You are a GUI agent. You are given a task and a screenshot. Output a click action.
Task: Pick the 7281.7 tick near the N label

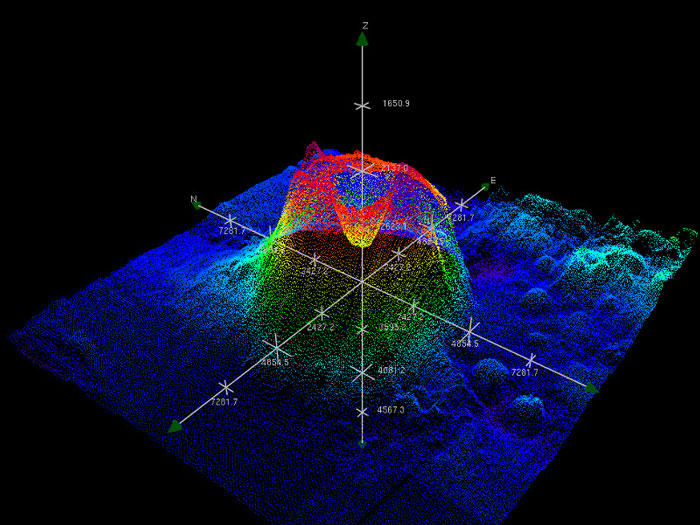[231, 220]
